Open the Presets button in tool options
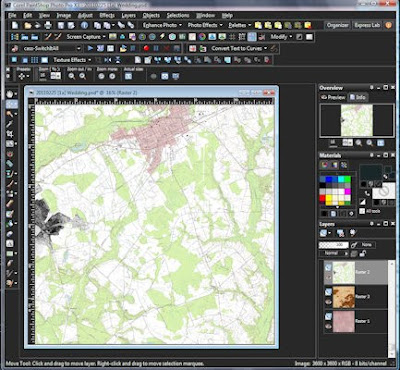Screen dimensions: 400x370 (23, 76)
